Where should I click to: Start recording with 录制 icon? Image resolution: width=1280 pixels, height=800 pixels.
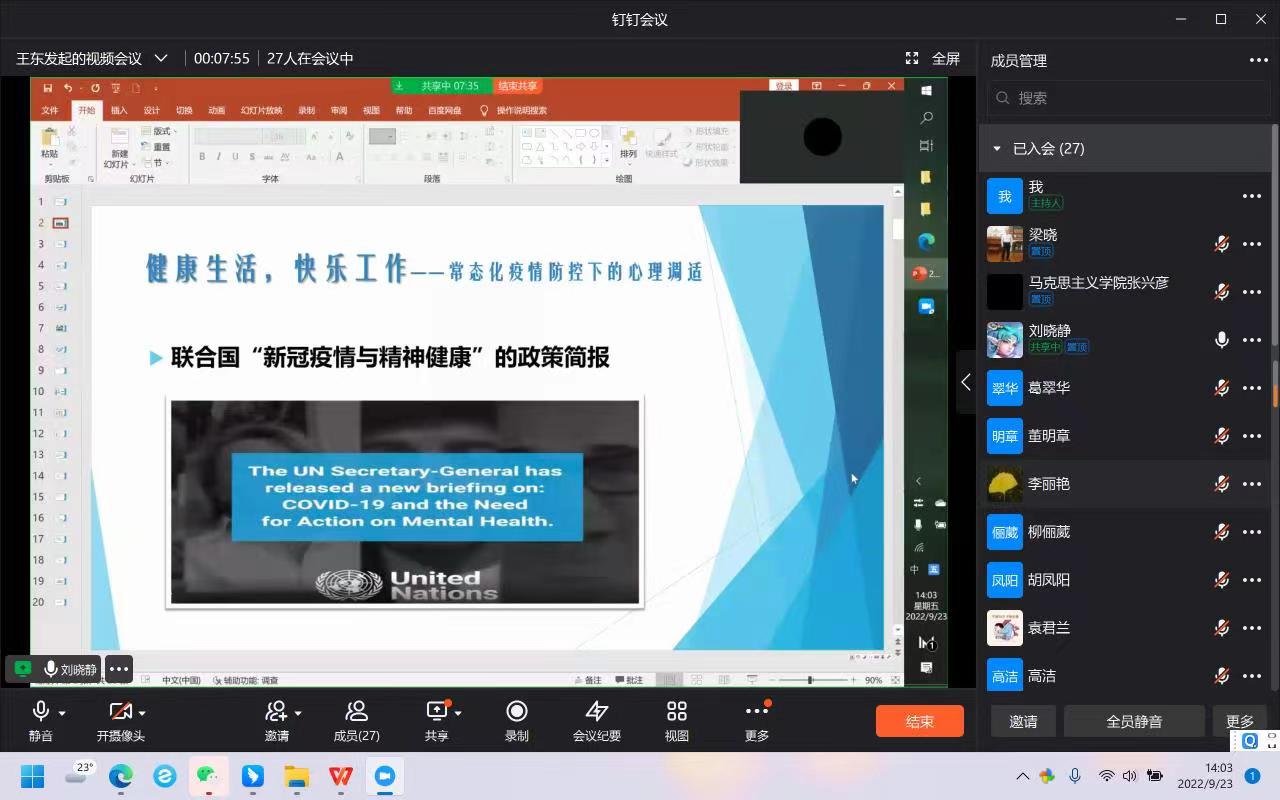[x=517, y=720]
